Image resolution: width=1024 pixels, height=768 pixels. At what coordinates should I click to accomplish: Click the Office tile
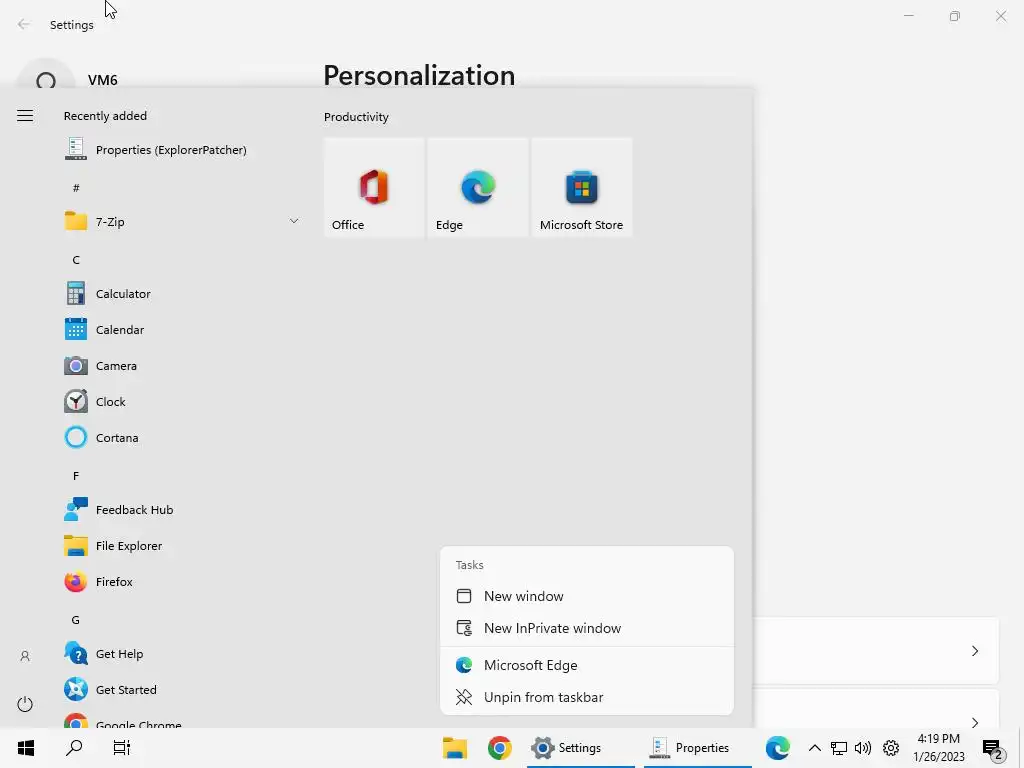click(x=374, y=187)
